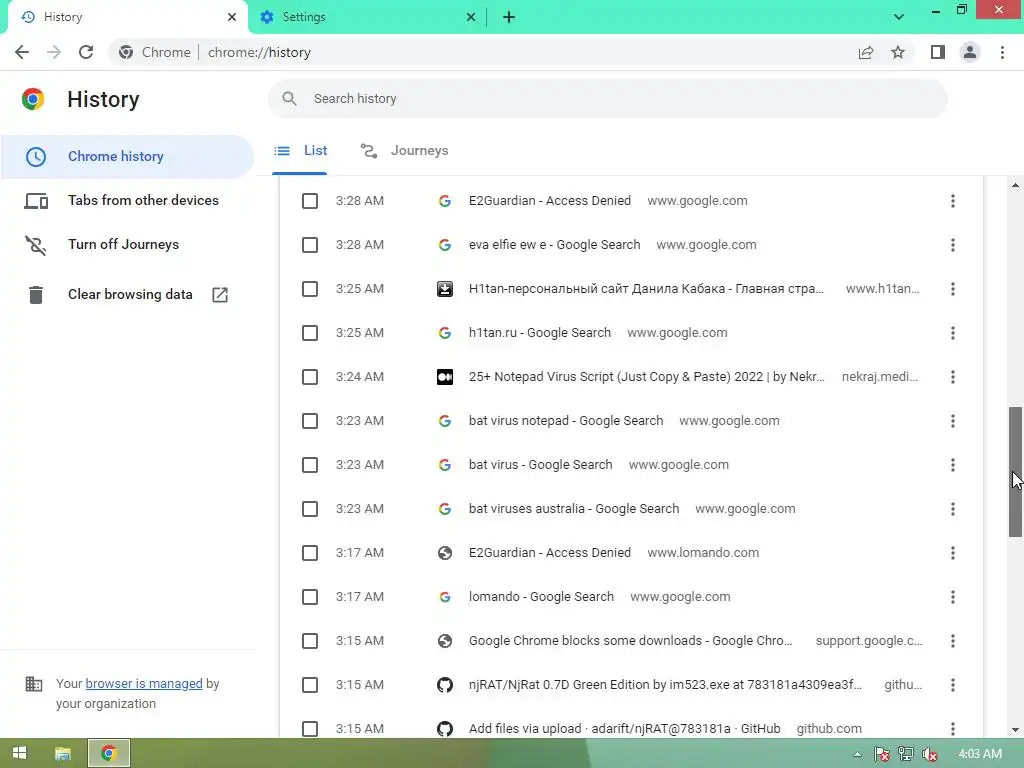
Task: Open Chrome's three-dot main menu
Action: [x=1002, y=52]
